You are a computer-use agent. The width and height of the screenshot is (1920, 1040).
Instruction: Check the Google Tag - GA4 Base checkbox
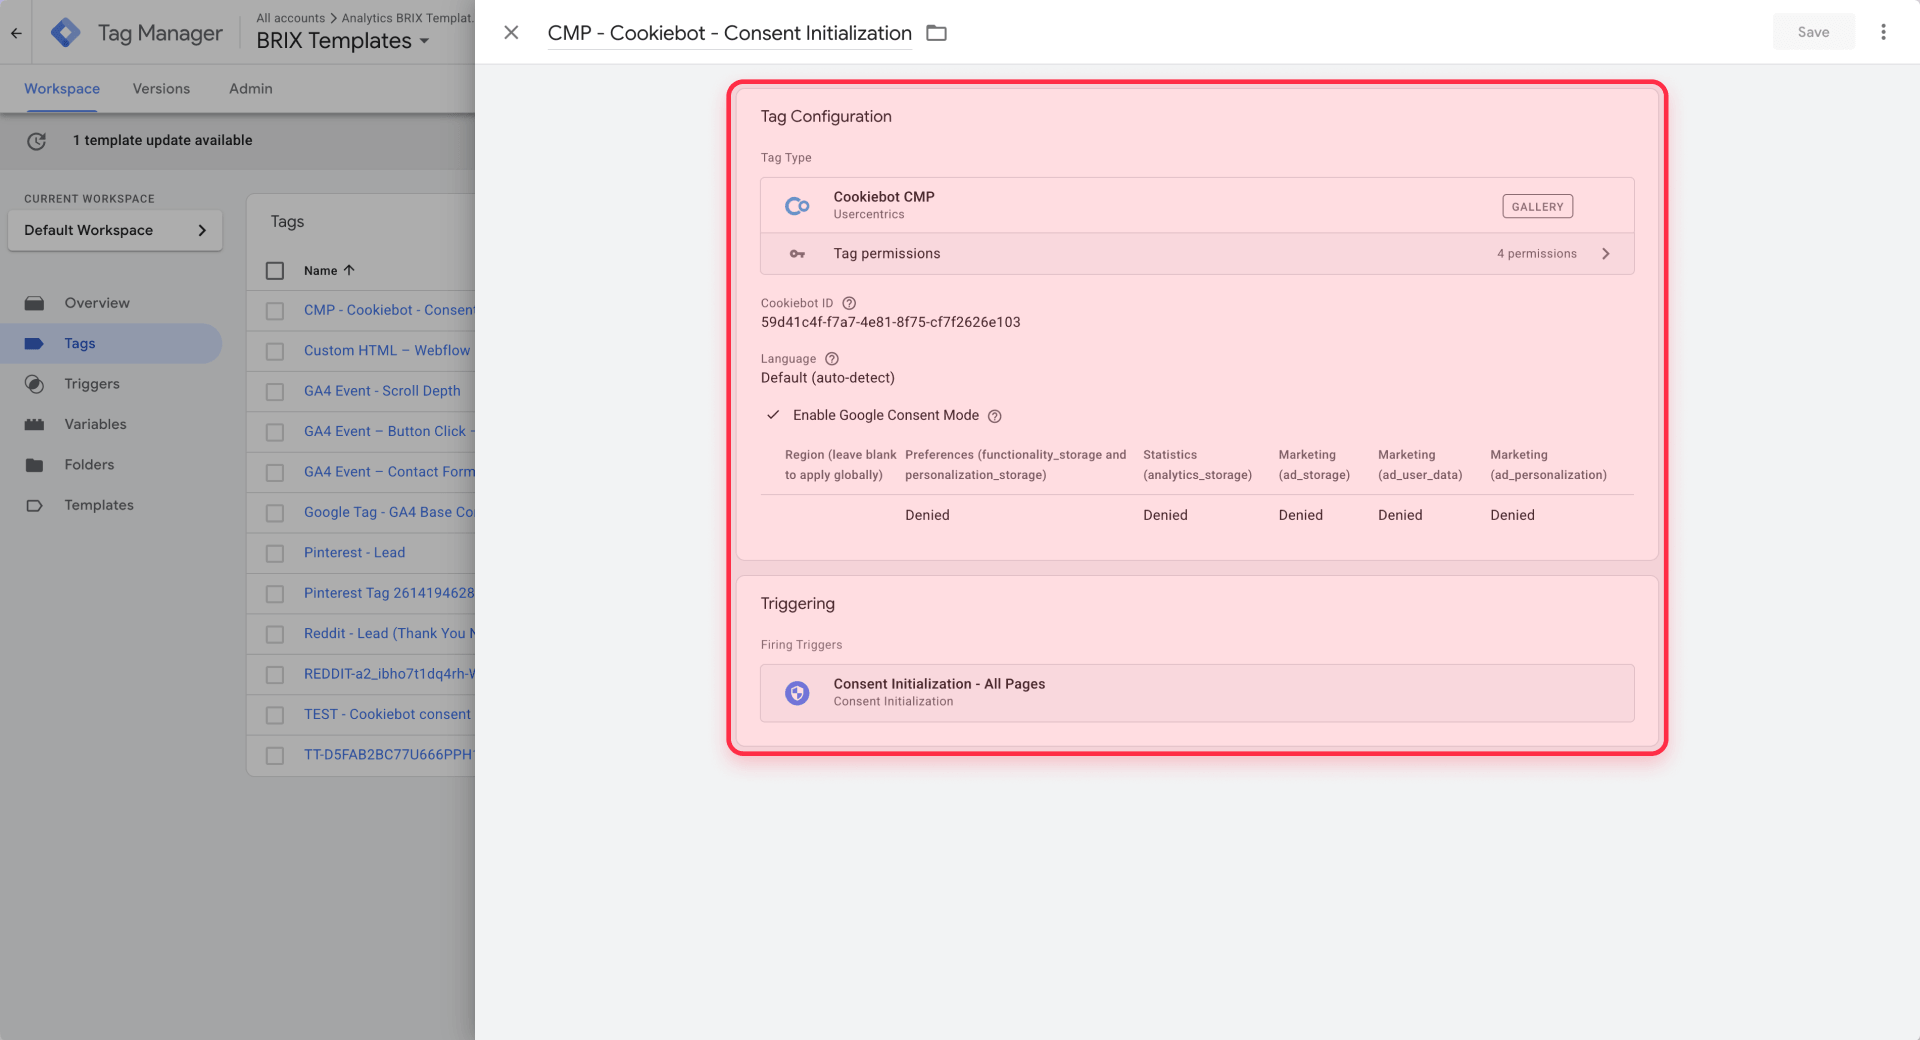coord(275,513)
